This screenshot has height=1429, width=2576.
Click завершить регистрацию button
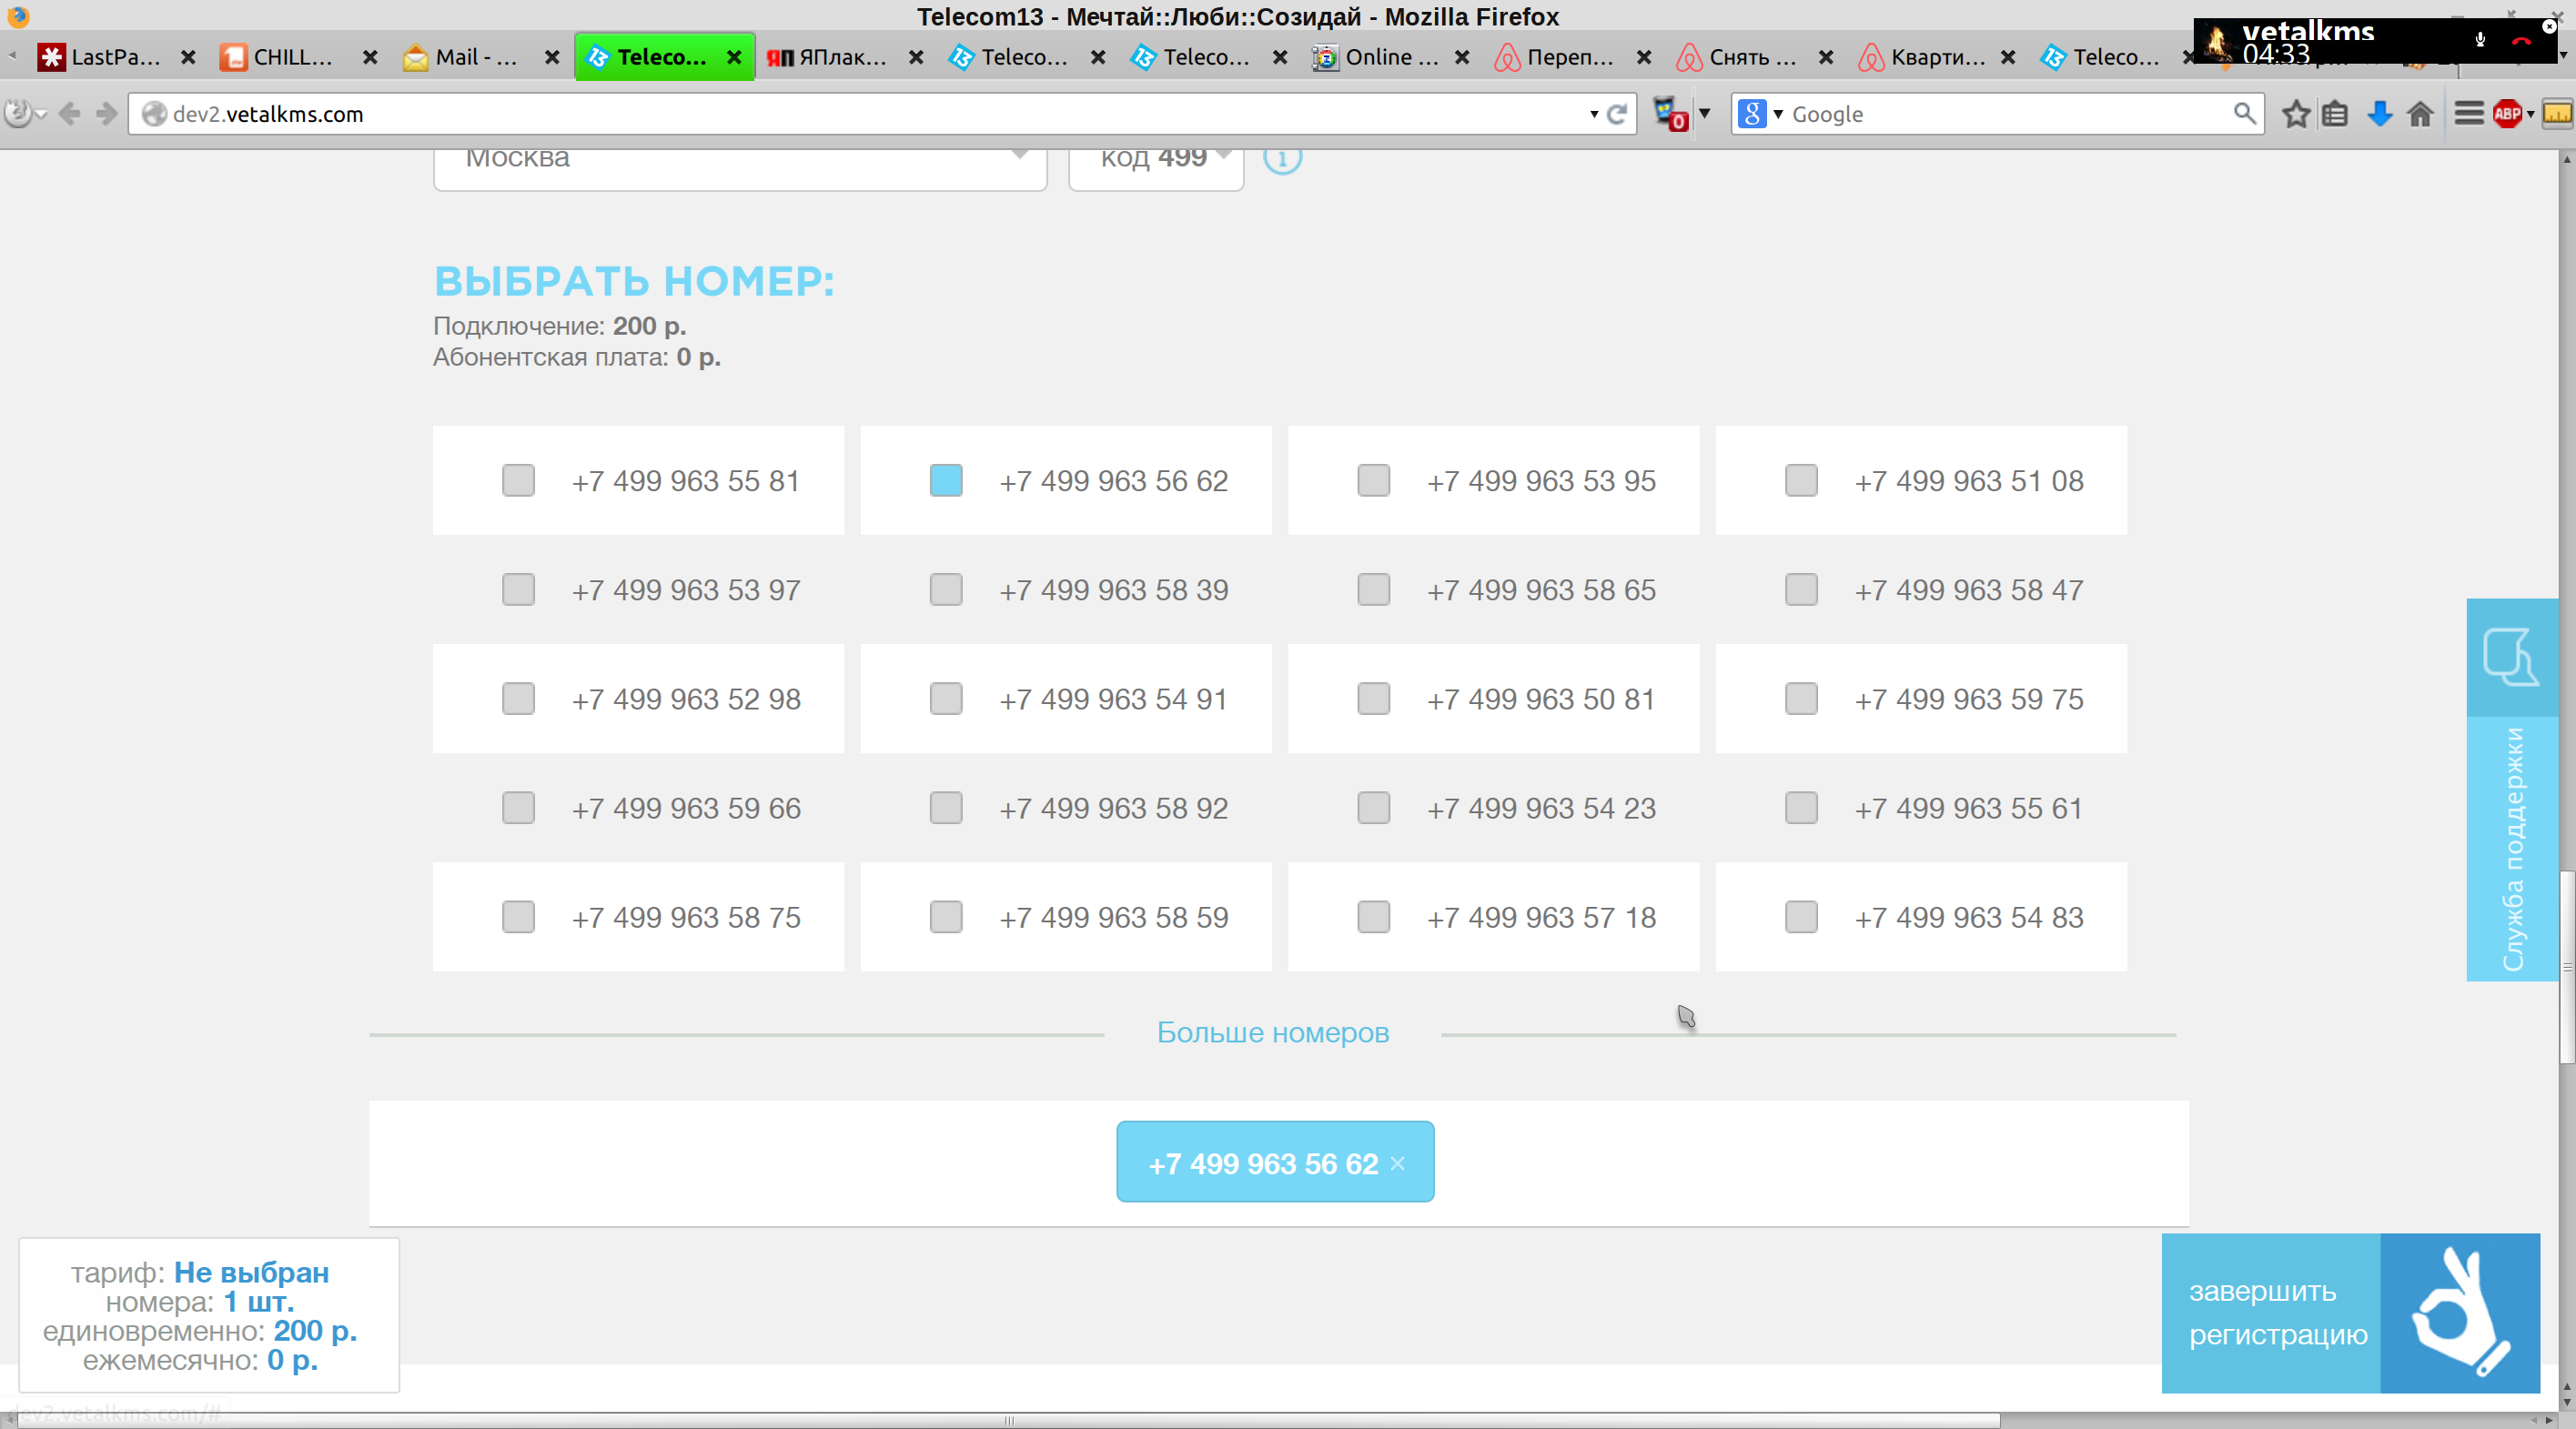2350,1313
